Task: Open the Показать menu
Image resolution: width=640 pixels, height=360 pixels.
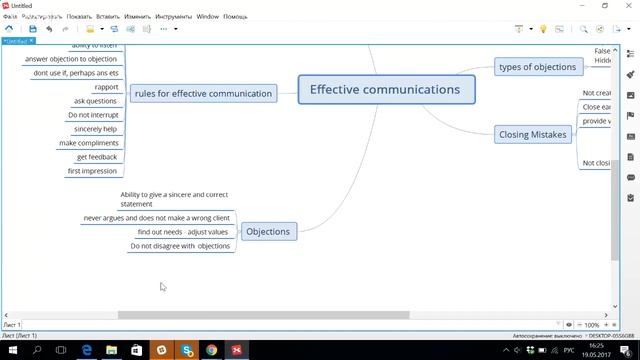Action: 79,17
